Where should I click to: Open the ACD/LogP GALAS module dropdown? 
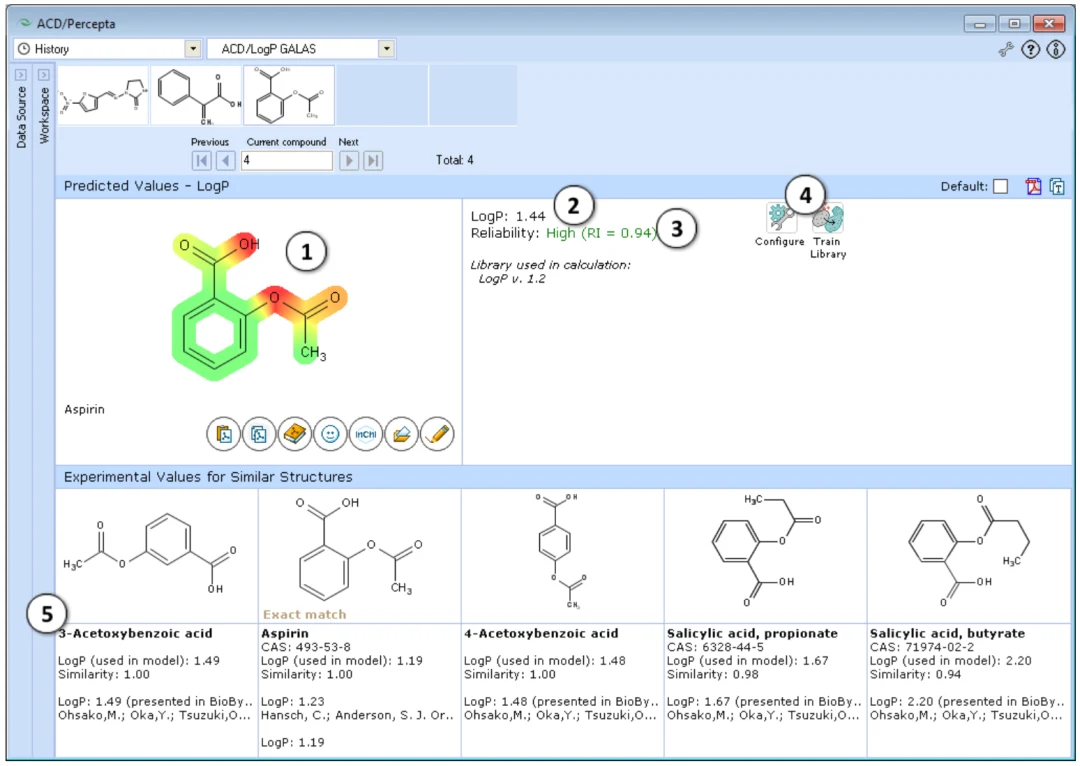pyautogui.click(x=386, y=49)
